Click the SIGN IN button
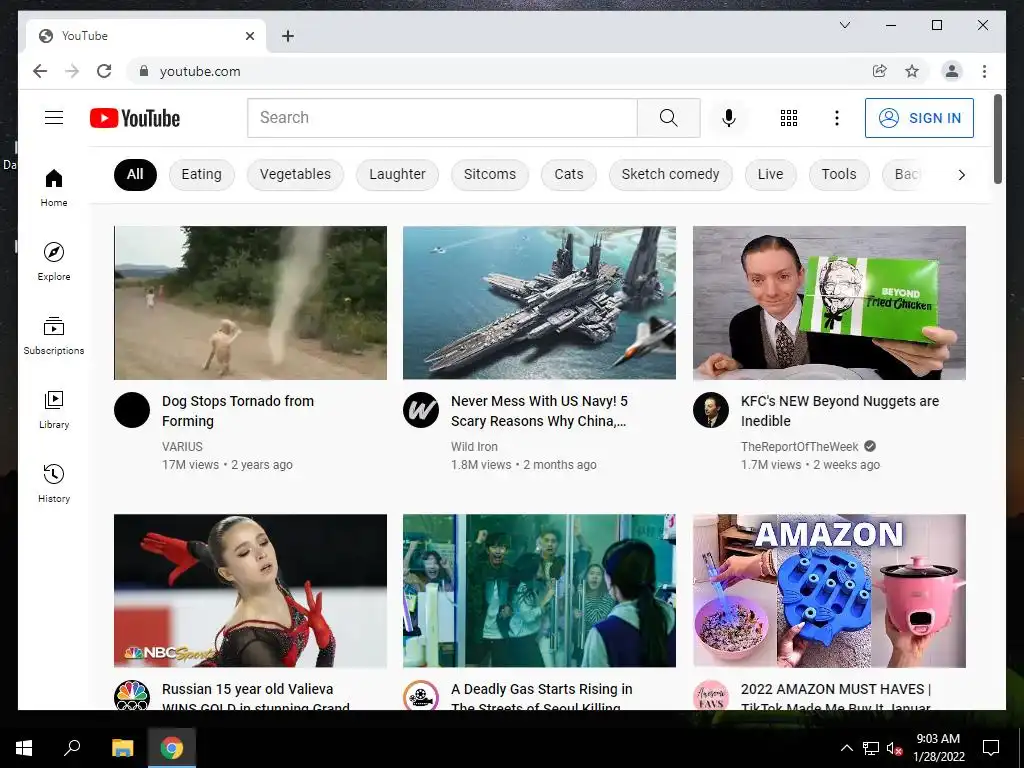The height and width of the screenshot is (768, 1024). (x=920, y=118)
